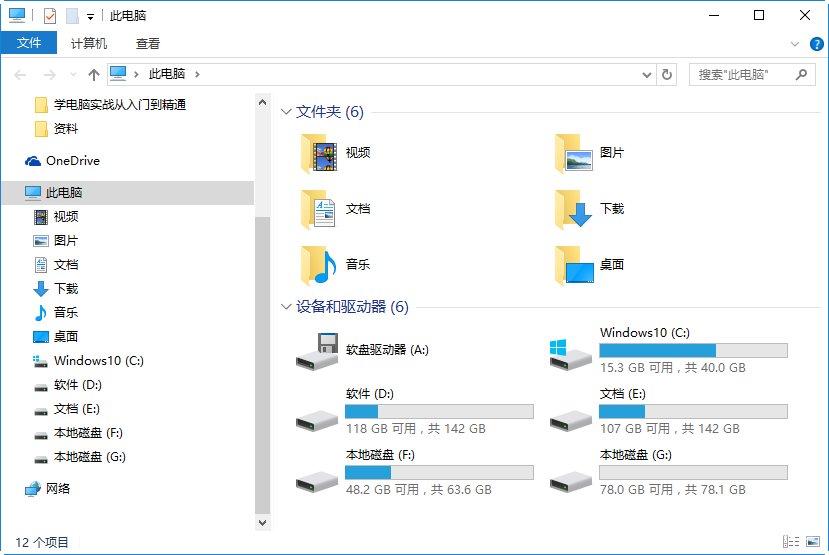Click the 下载 arrow icon in sidebar
This screenshot has height=555, width=829.
tap(41, 289)
